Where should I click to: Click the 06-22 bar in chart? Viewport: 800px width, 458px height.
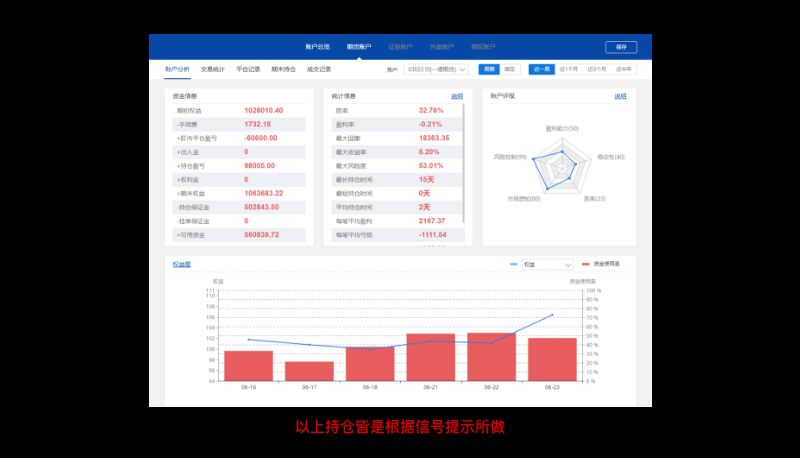click(x=491, y=357)
